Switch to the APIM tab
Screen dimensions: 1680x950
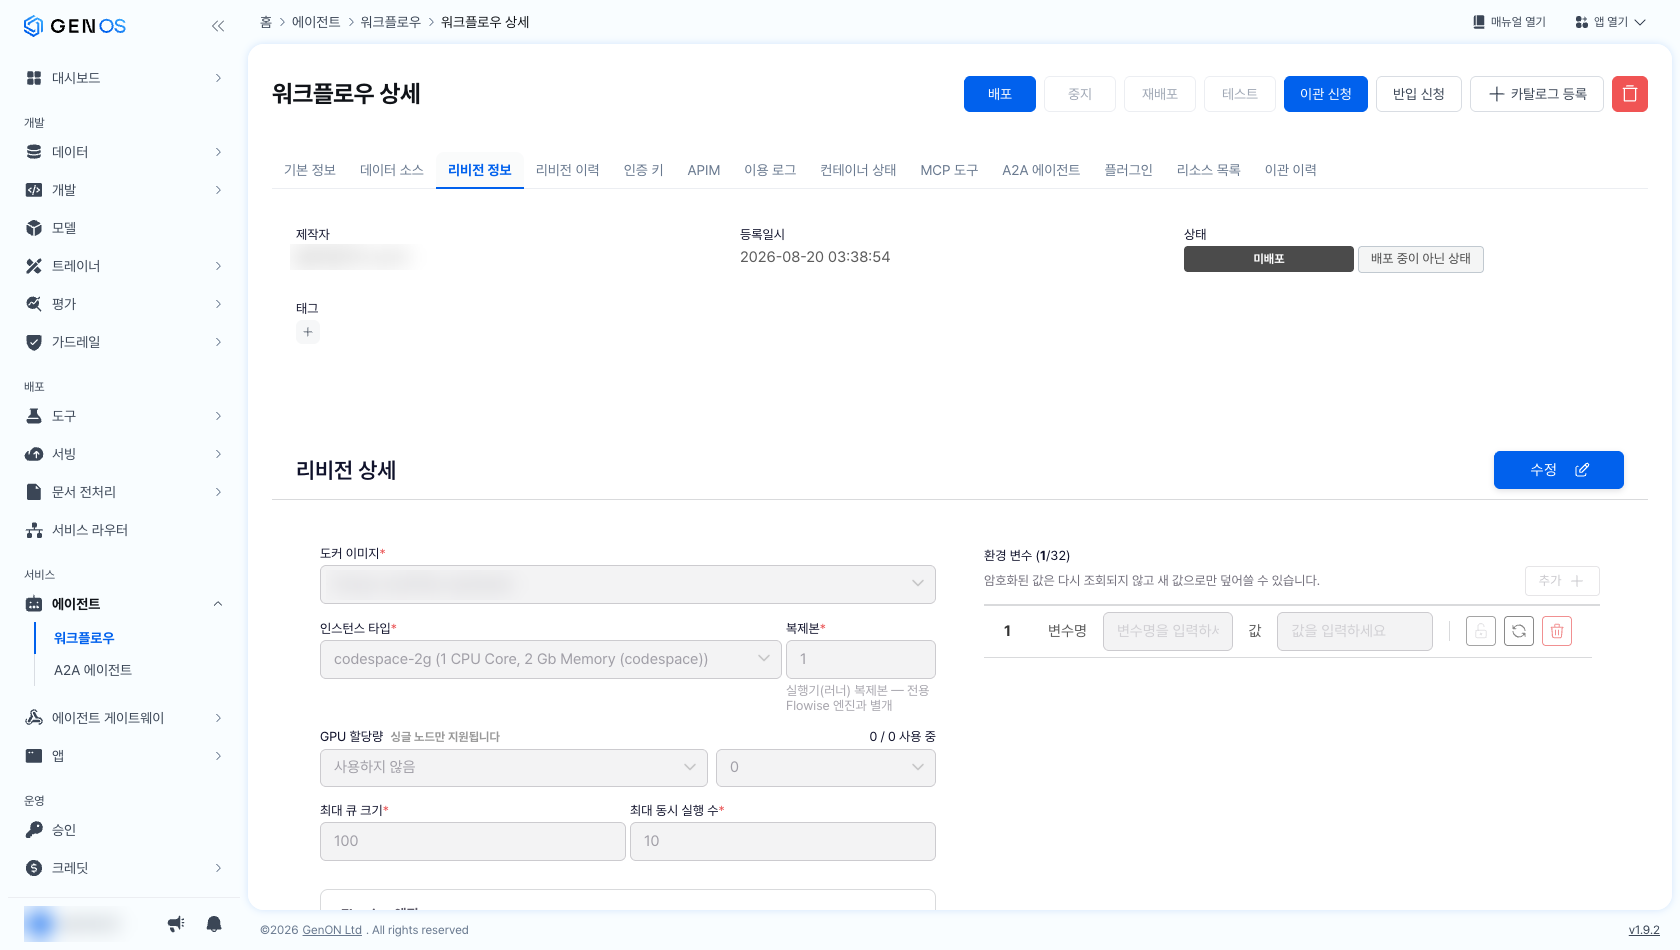(x=704, y=170)
